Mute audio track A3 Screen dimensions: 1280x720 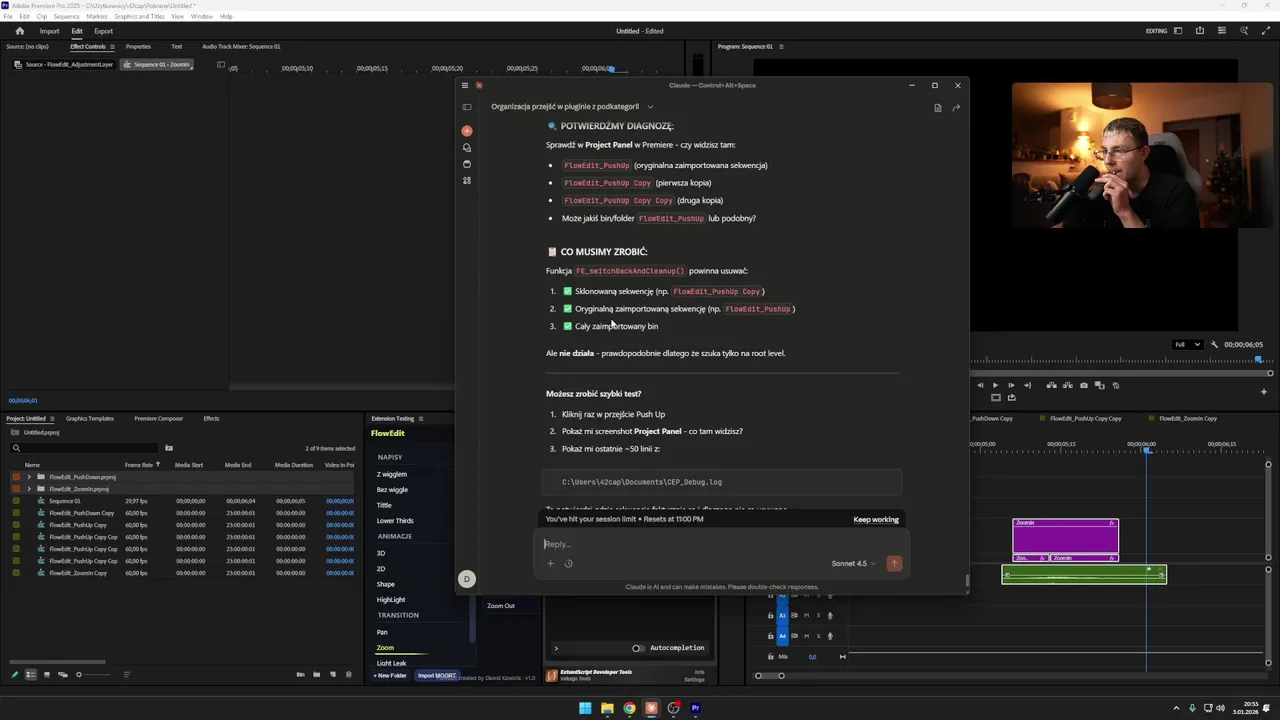tap(807, 616)
